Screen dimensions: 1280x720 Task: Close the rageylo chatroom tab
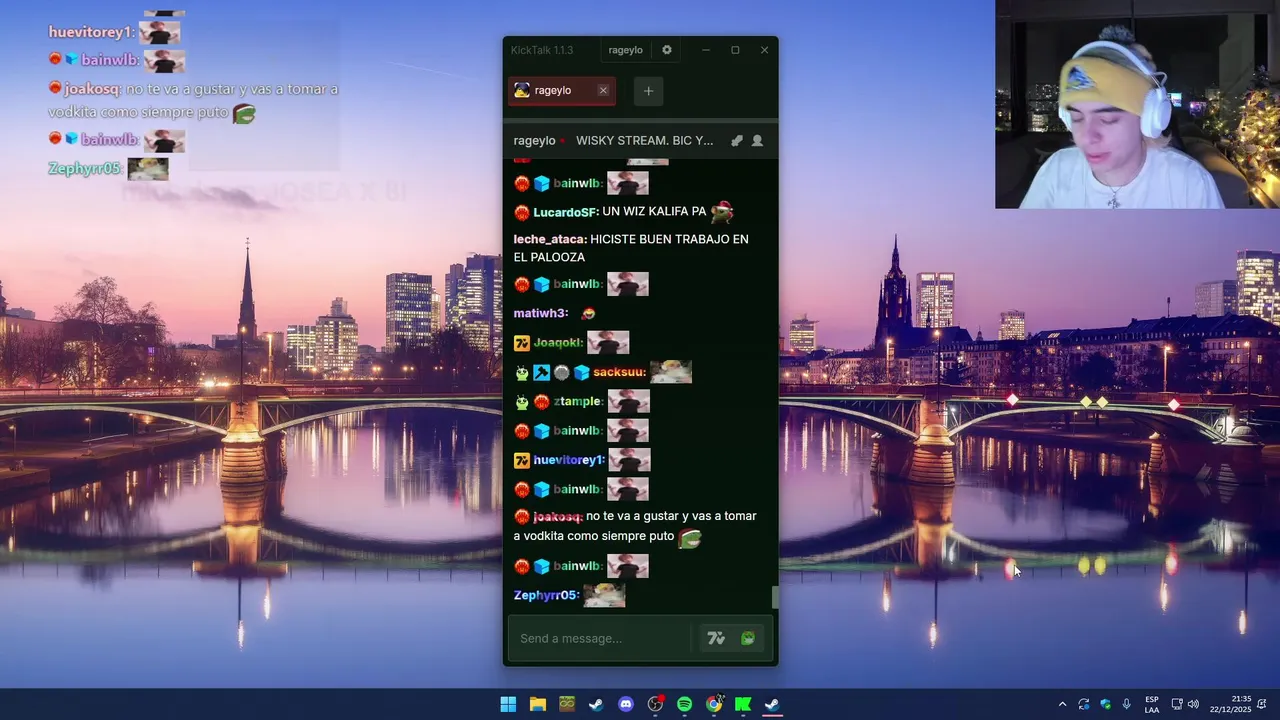coord(603,91)
